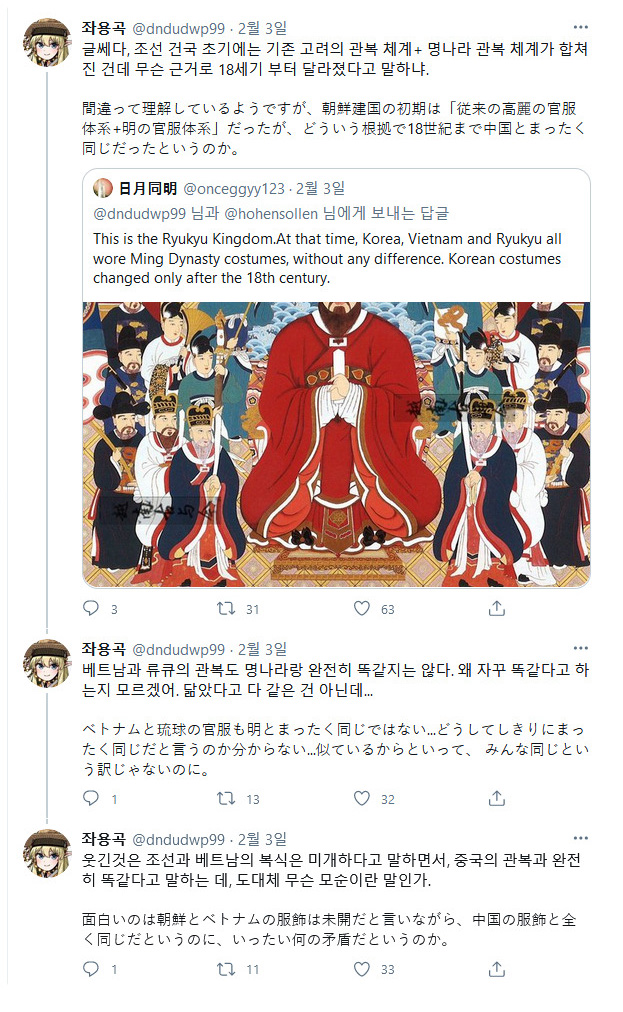This screenshot has width=623, height=1012.
Task: Retweet the first tweet showing 31 retweets
Action: (225, 608)
